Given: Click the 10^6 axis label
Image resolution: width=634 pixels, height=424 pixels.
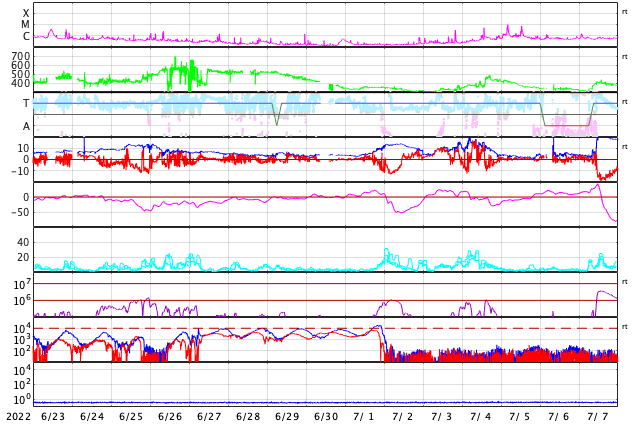Looking at the screenshot, I should [x=22, y=301].
